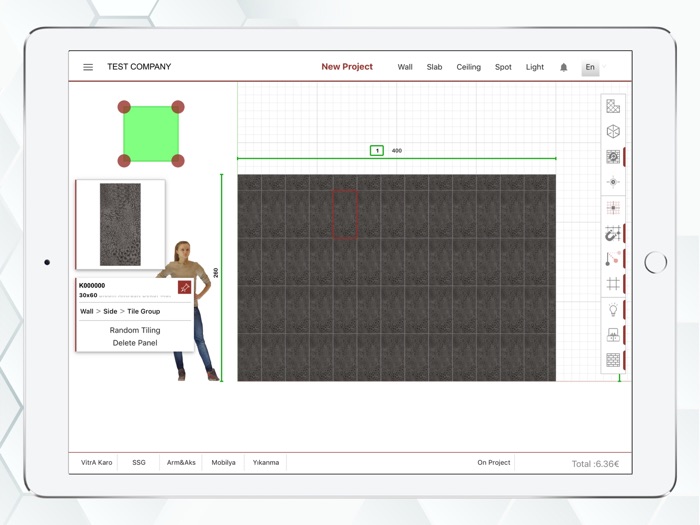Click the pin icon on tile panel
Image resolution: width=700 pixels, height=525 pixels.
pyautogui.click(x=184, y=288)
